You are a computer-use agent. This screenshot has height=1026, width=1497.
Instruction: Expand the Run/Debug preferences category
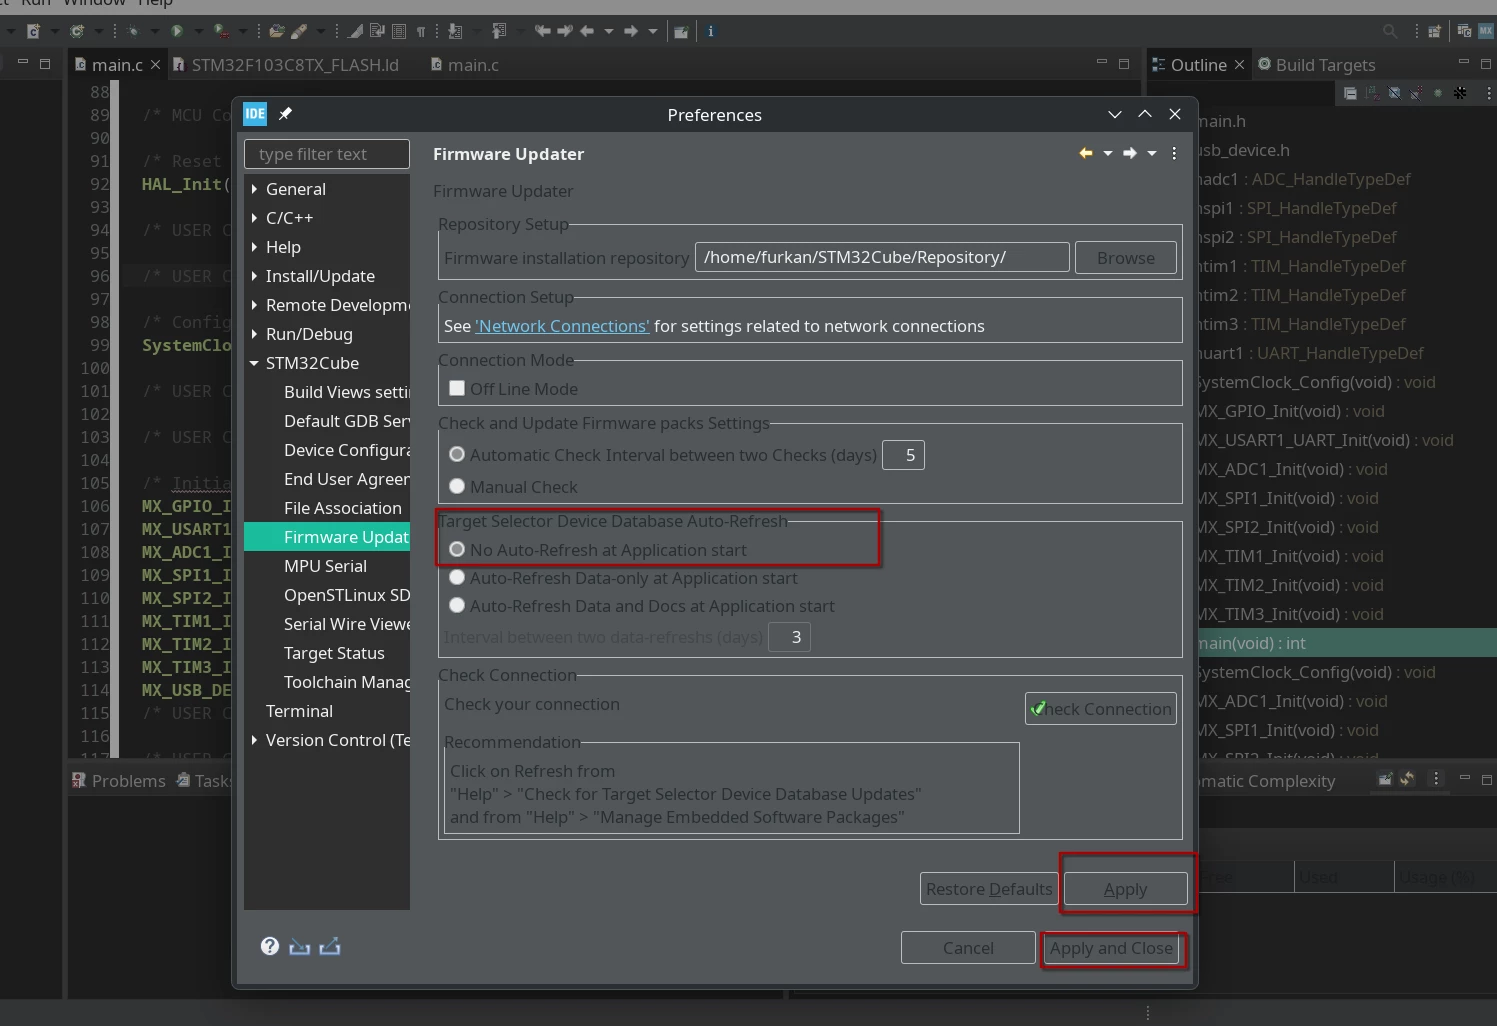tap(254, 334)
